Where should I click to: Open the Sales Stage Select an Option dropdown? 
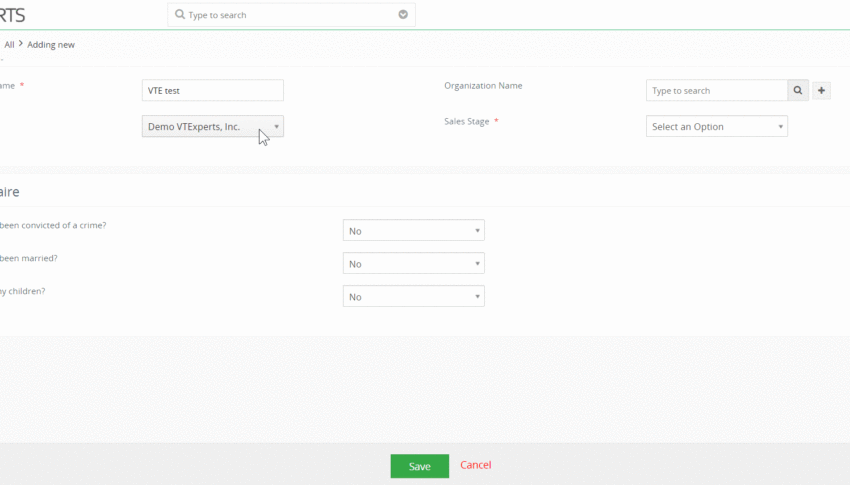[717, 126]
